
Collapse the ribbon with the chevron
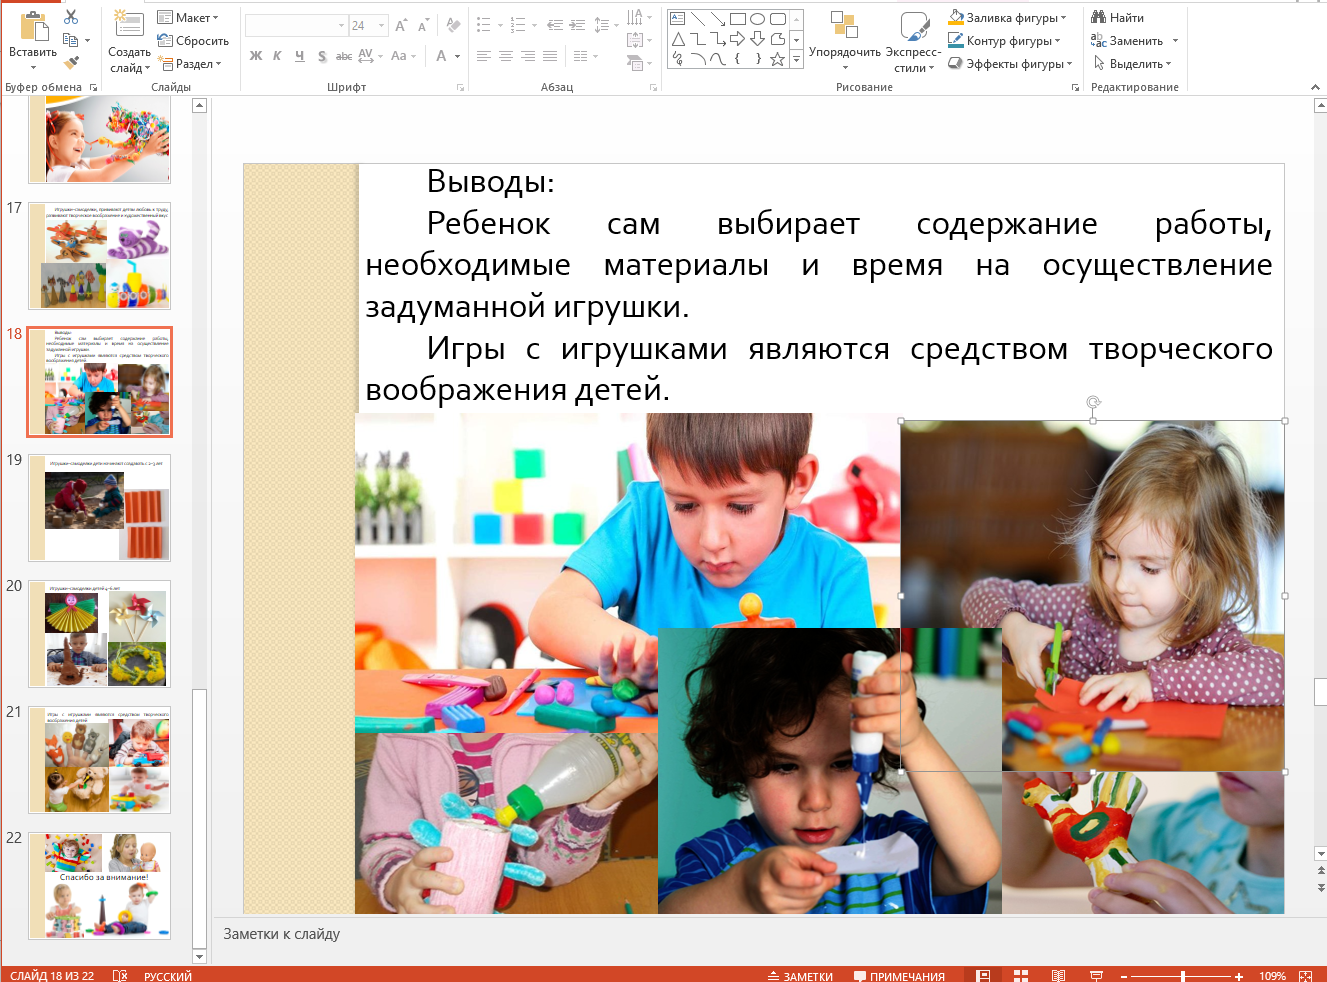[1315, 88]
